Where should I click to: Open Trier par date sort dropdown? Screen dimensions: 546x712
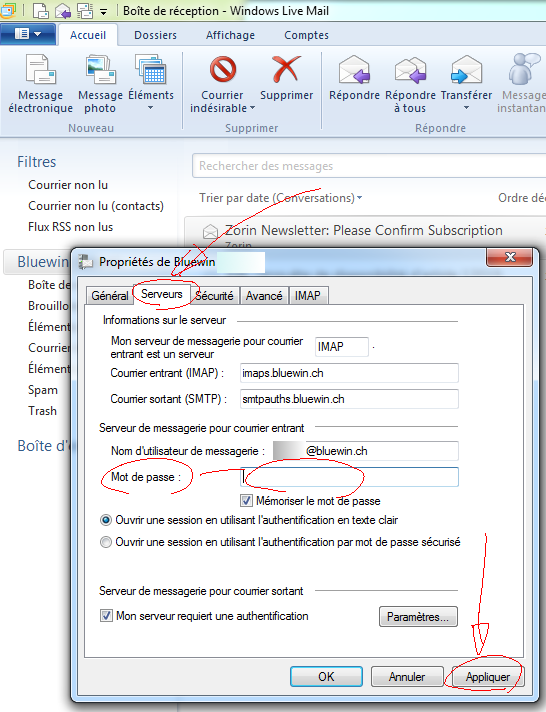coord(280,198)
